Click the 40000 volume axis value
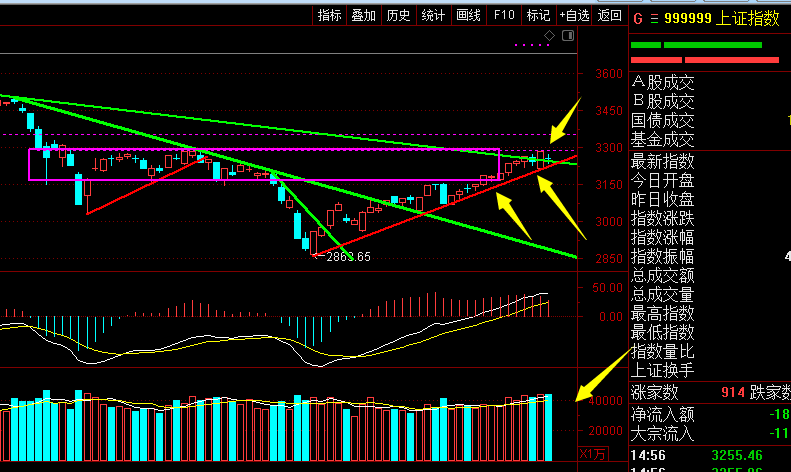The image size is (791, 472). point(605,401)
